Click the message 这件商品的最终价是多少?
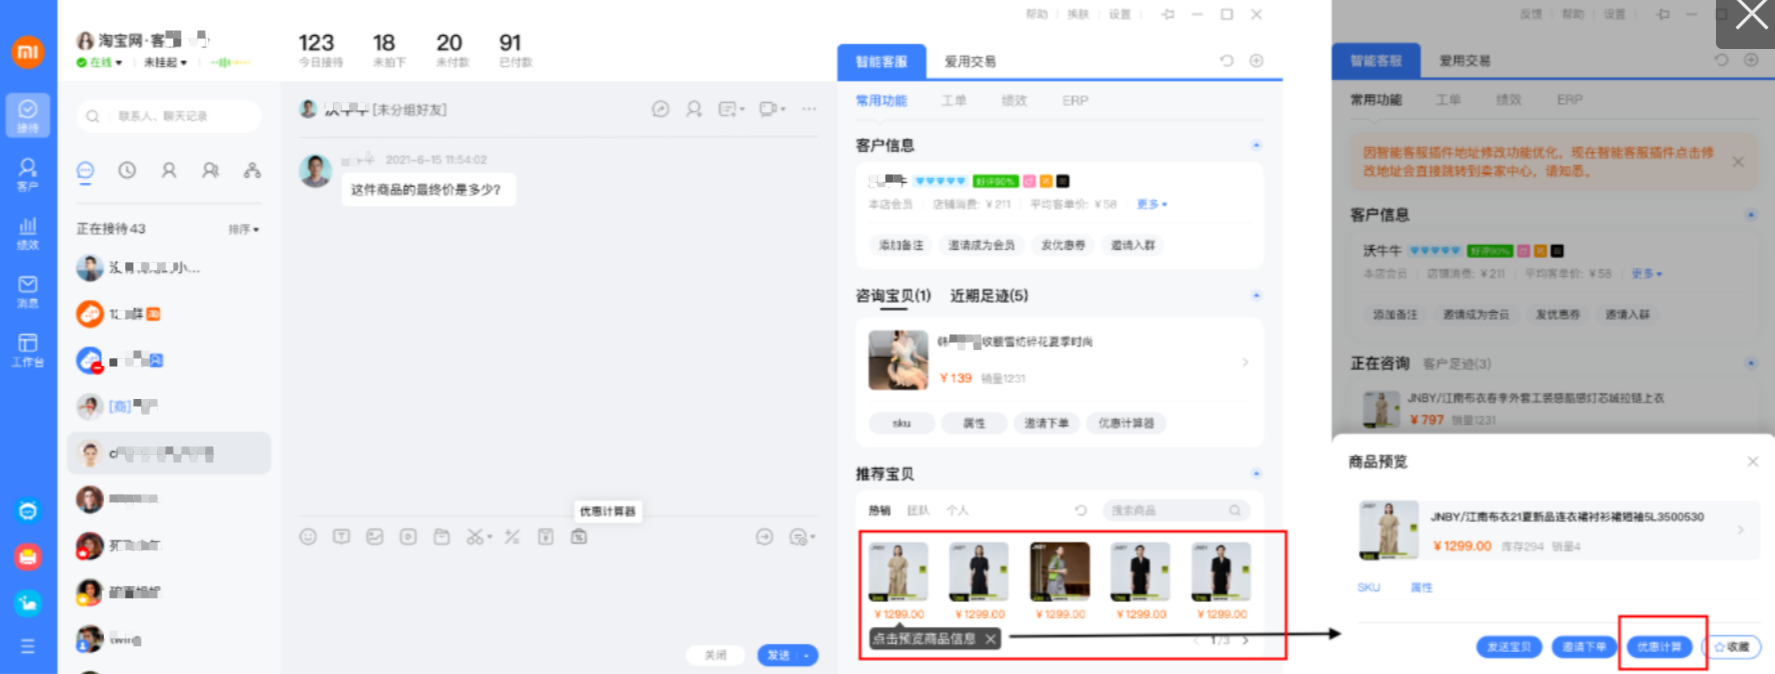The width and height of the screenshot is (1775, 674). tap(428, 189)
